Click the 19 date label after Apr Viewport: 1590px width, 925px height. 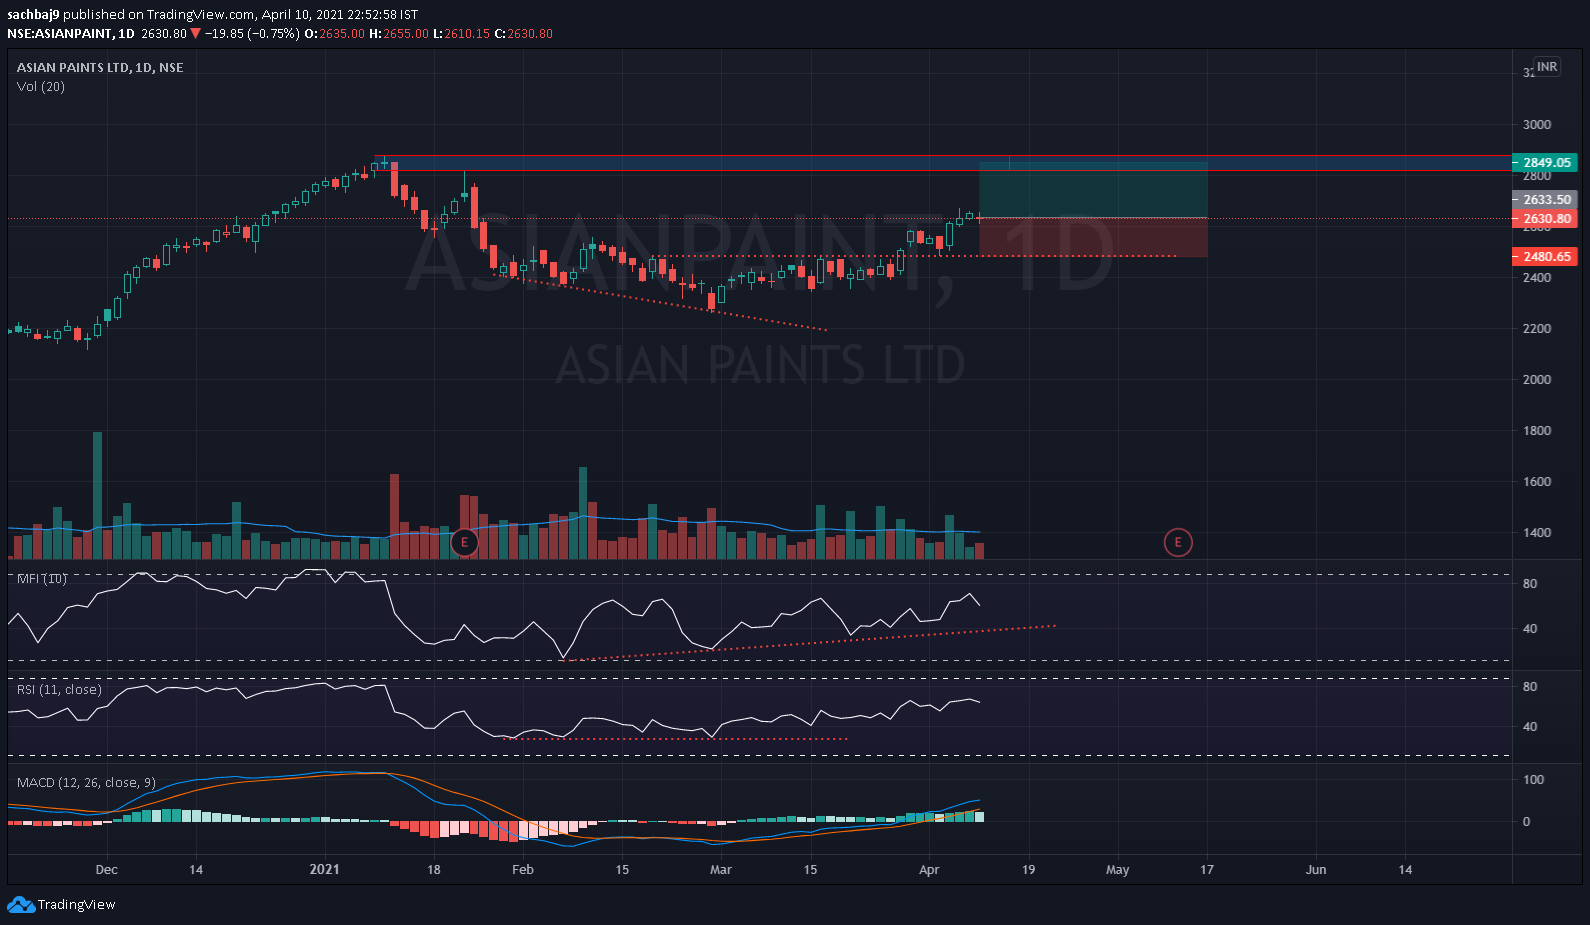[1028, 870]
